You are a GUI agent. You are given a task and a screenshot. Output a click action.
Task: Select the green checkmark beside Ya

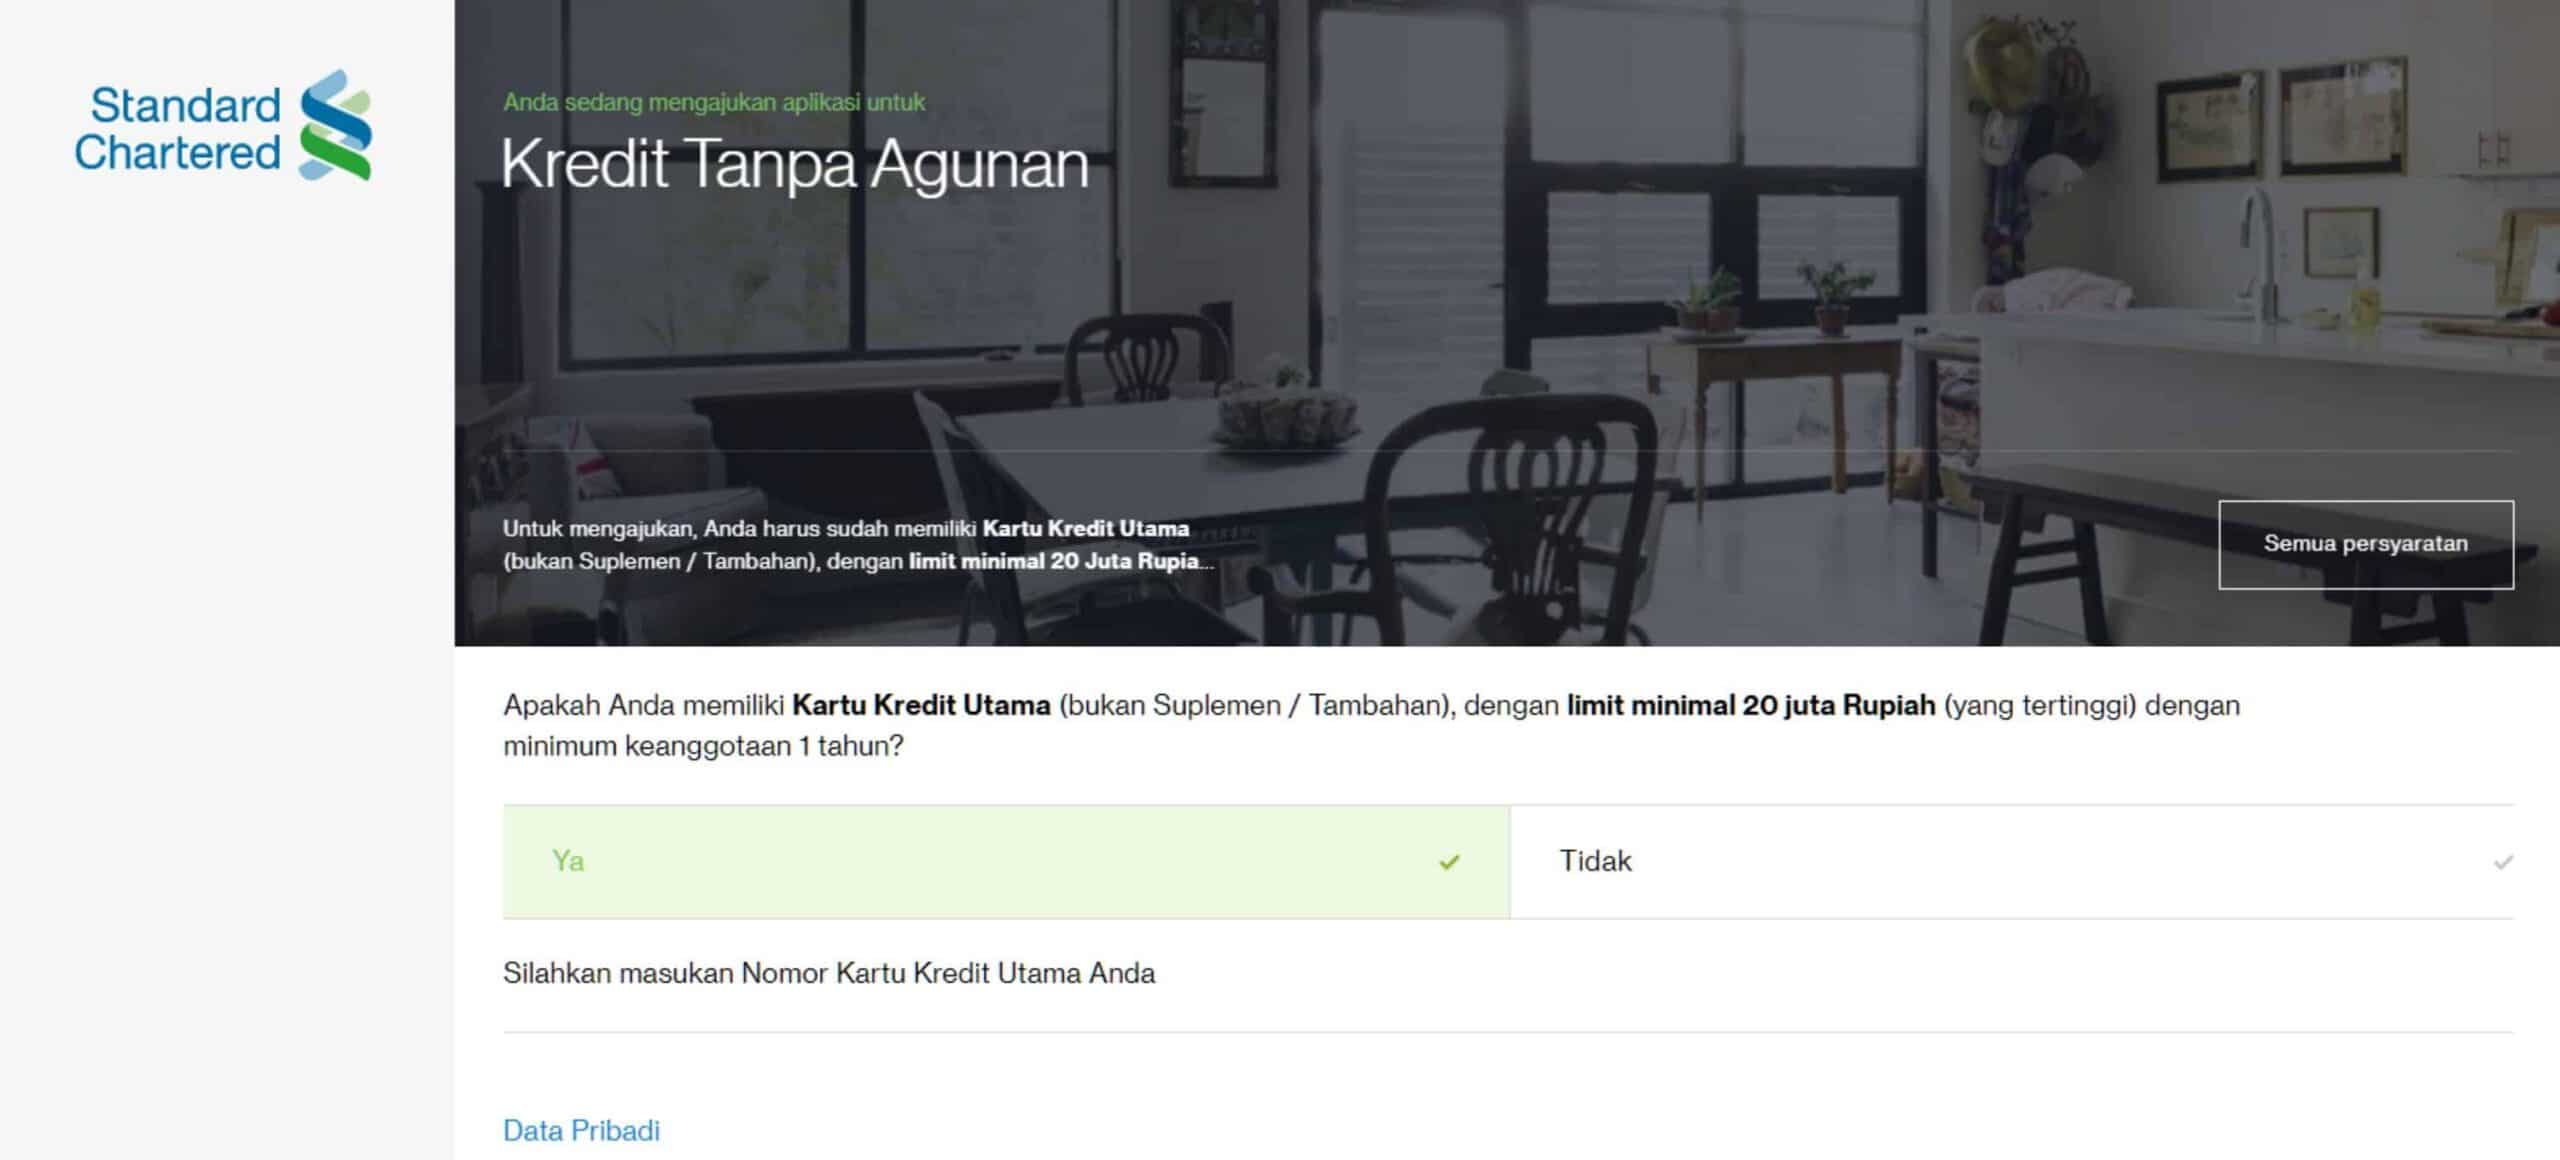click(x=1447, y=861)
